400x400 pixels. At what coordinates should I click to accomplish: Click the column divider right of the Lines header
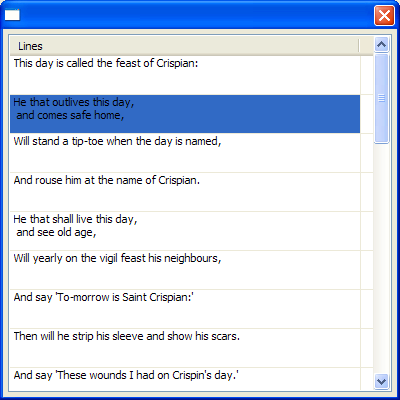pos(359,46)
